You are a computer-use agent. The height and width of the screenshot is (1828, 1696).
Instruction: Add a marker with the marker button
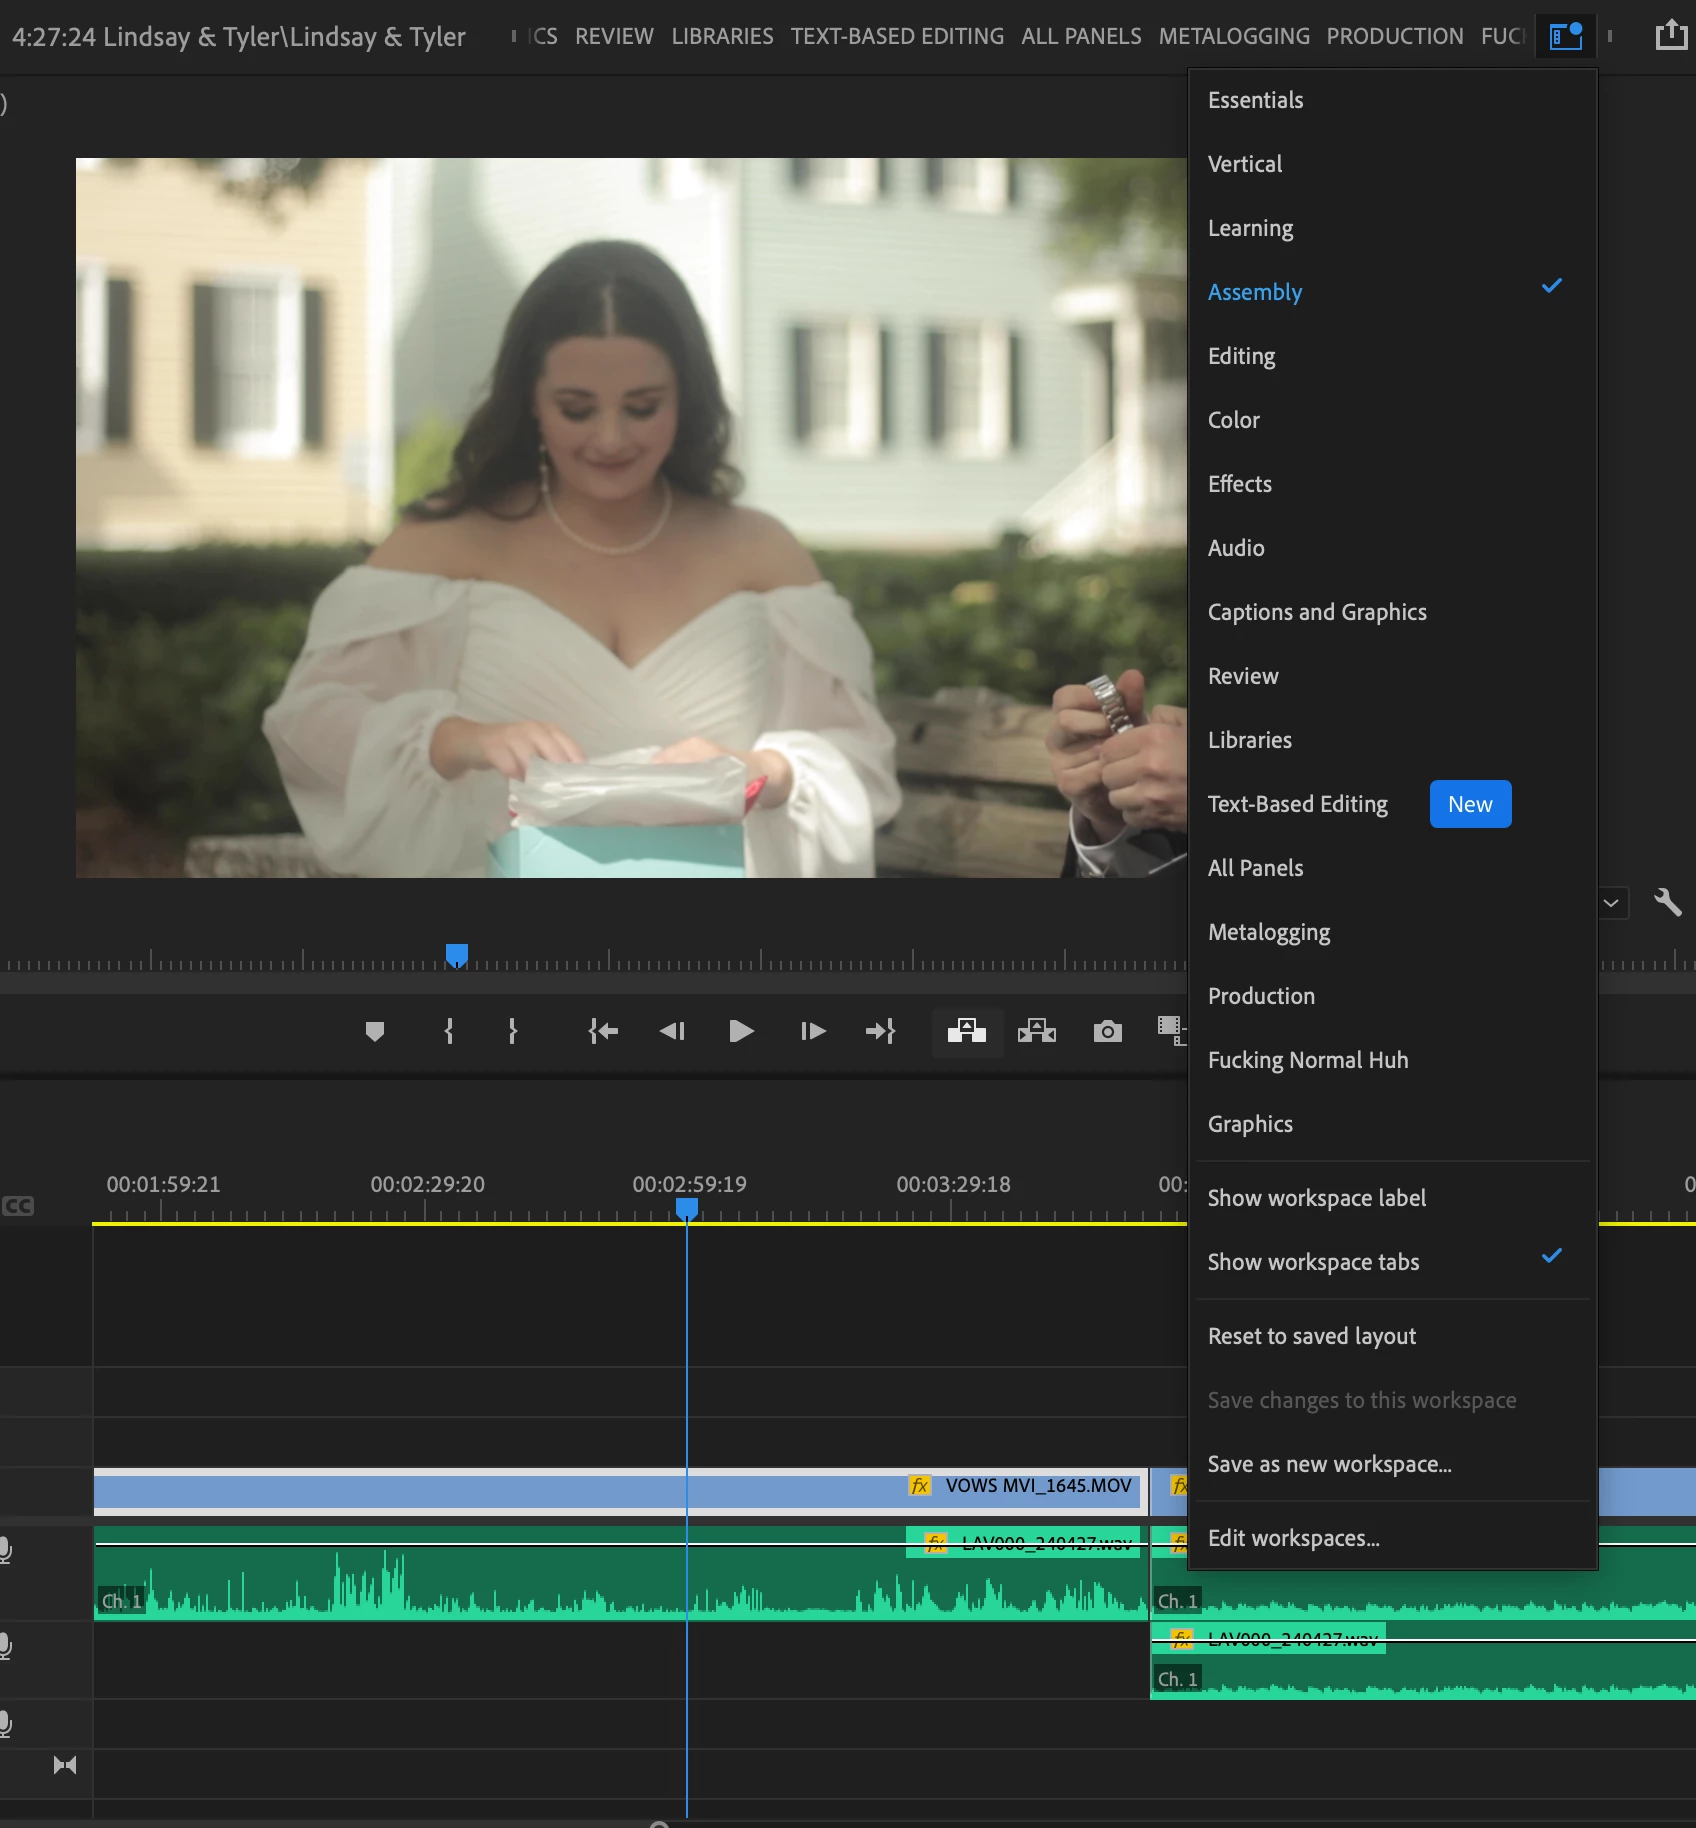point(375,1031)
